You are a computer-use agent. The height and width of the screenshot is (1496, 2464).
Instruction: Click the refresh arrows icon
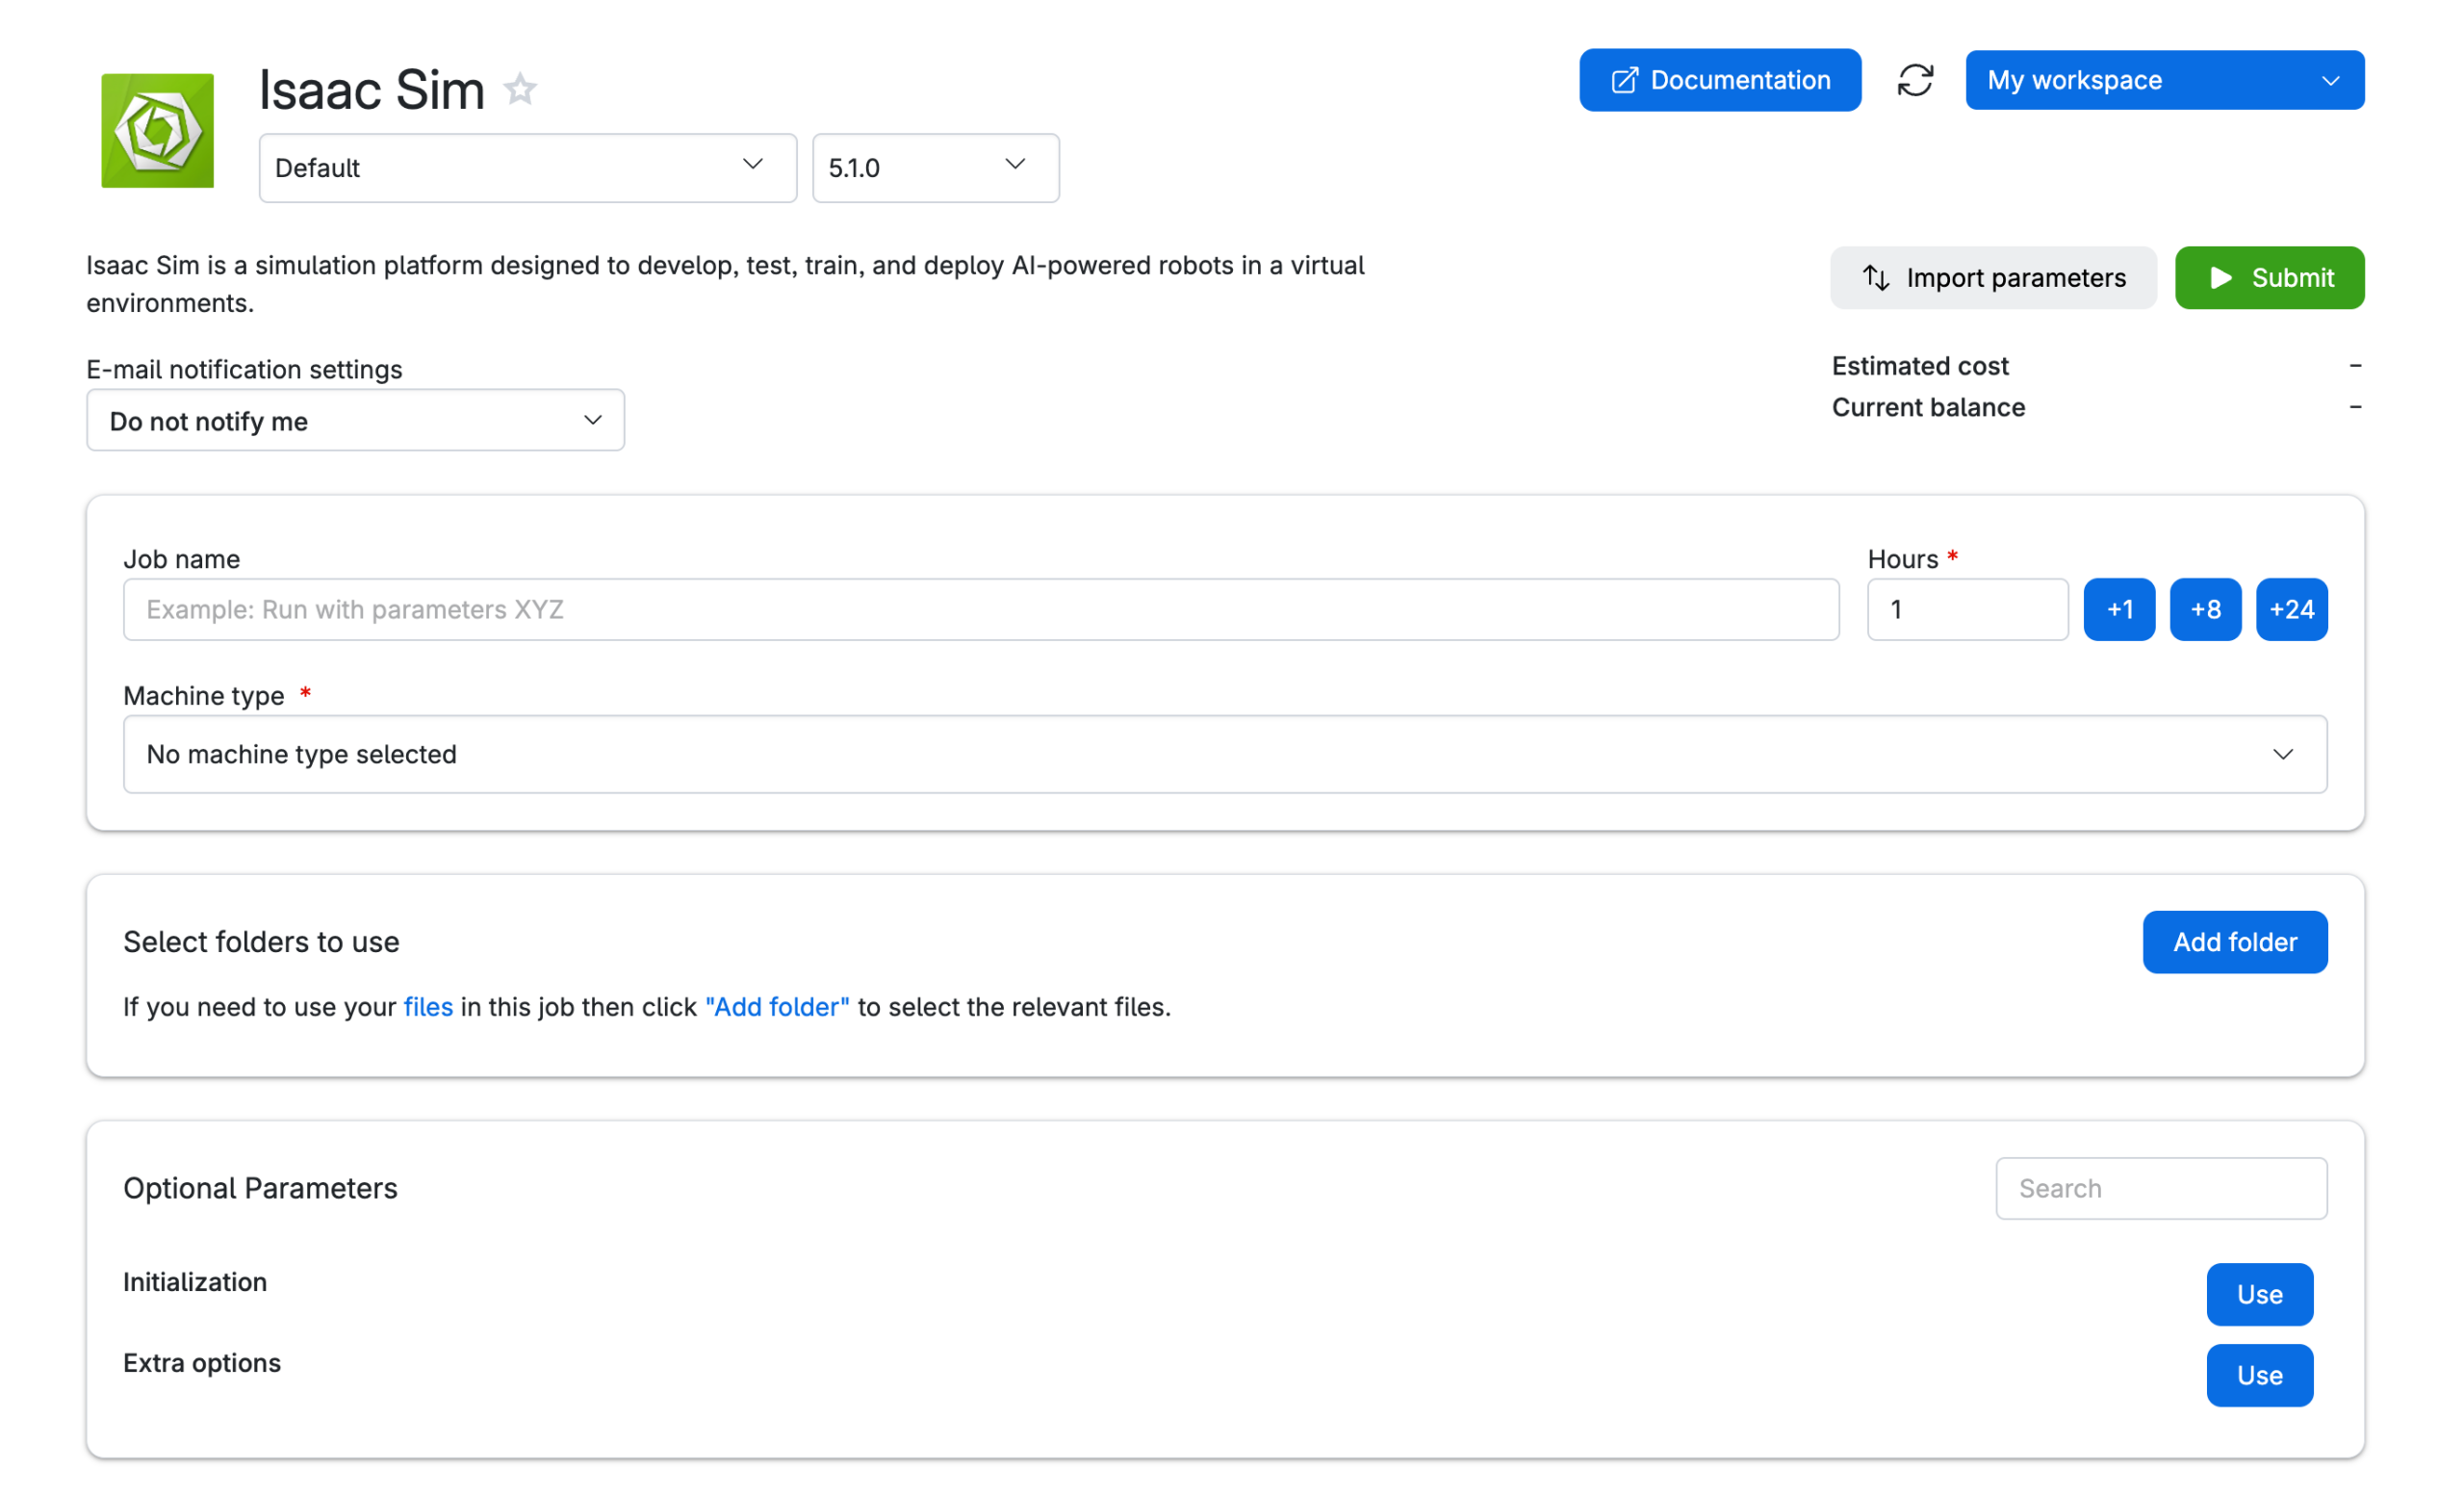[1914, 80]
